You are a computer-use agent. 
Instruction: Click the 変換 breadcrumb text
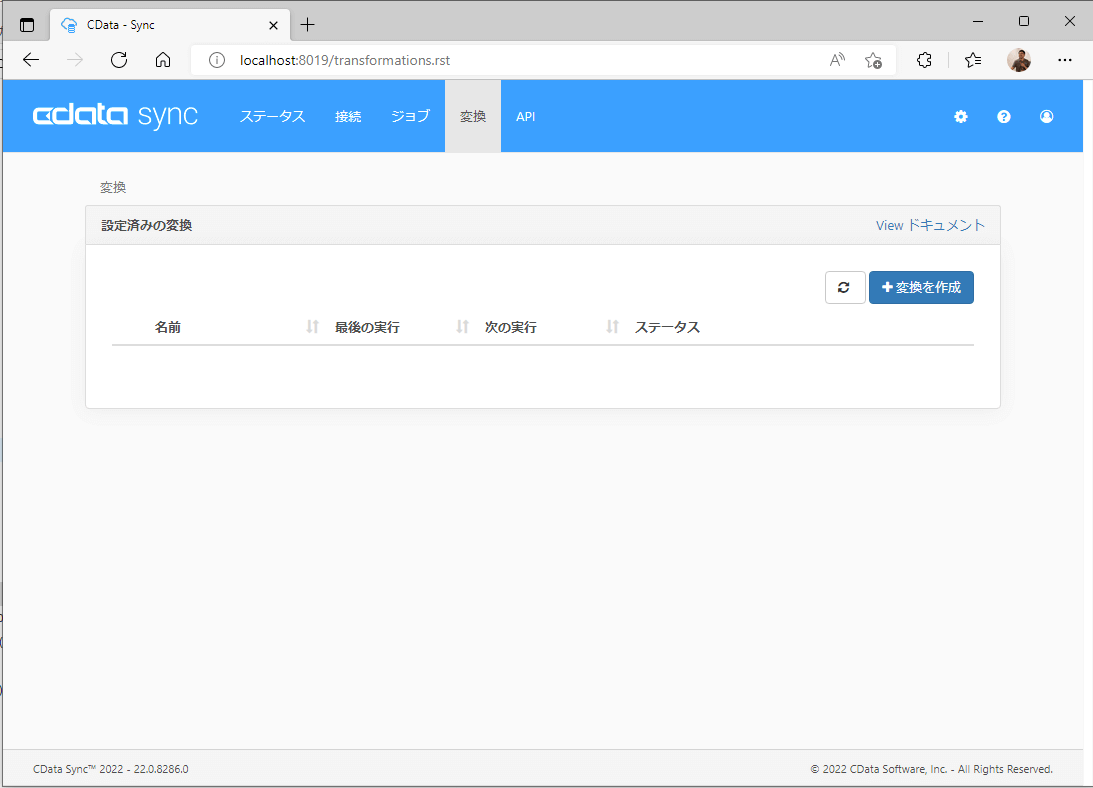pyautogui.click(x=113, y=187)
